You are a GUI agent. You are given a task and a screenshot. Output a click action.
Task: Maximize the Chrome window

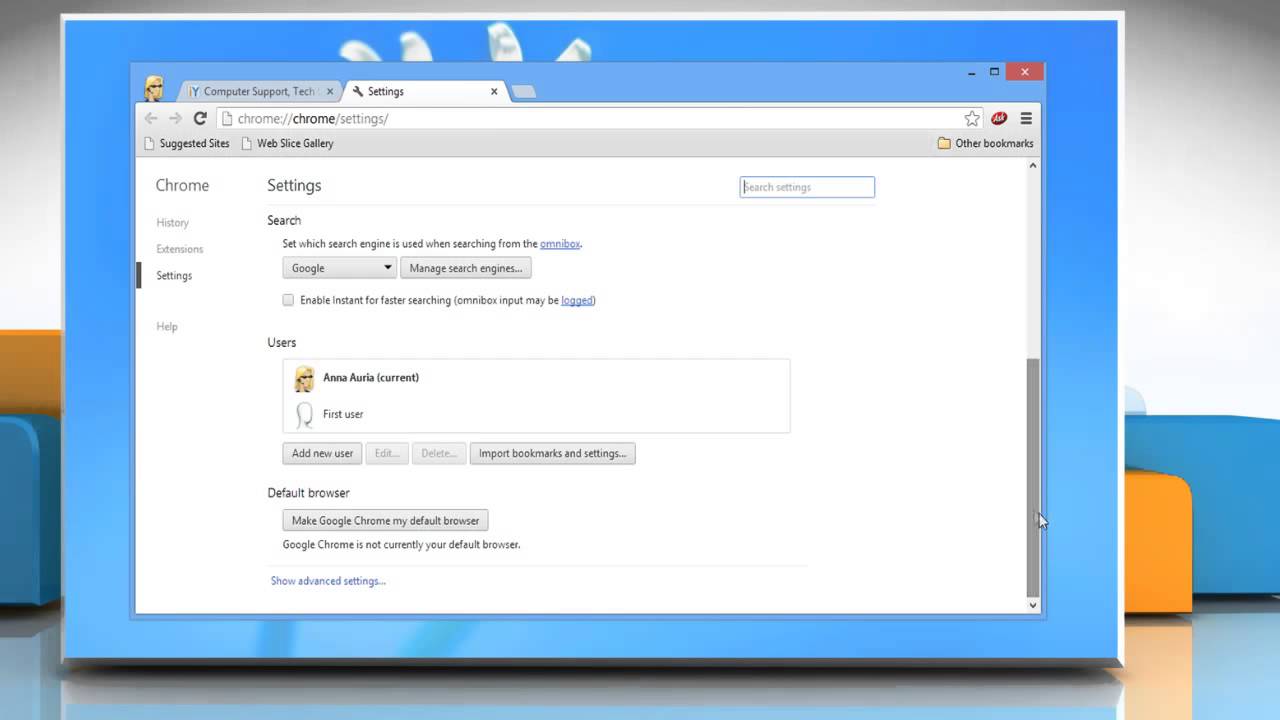click(994, 72)
